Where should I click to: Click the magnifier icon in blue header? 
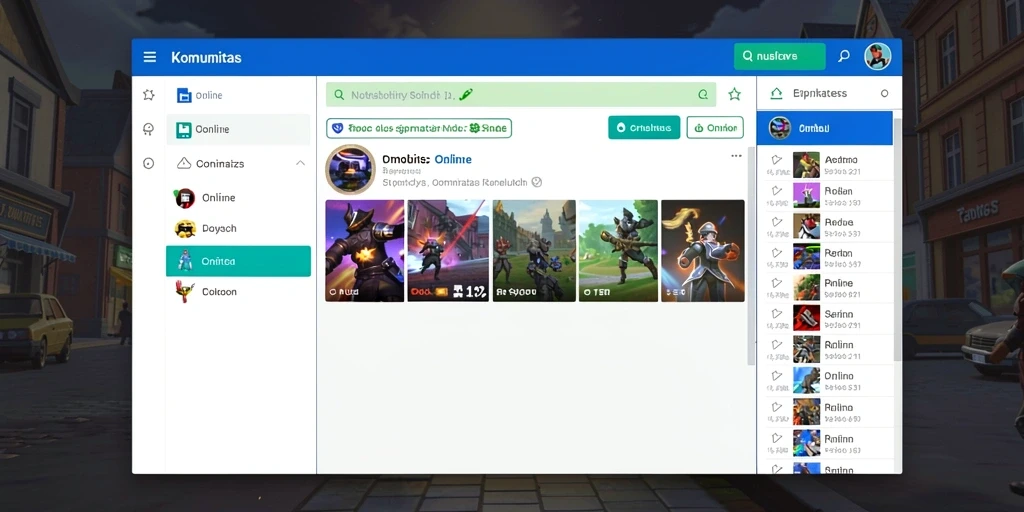(844, 57)
